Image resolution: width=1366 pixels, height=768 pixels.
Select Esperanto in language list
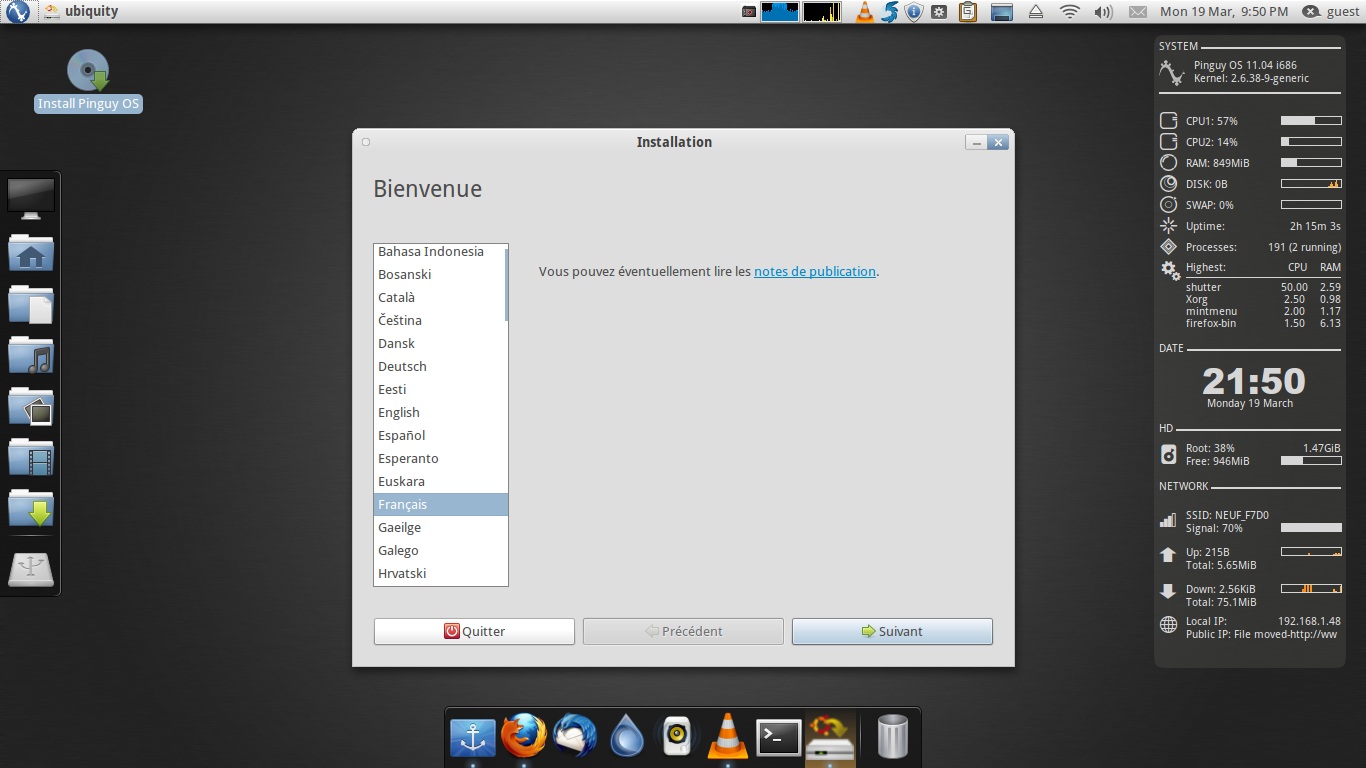click(x=440, y=458)
